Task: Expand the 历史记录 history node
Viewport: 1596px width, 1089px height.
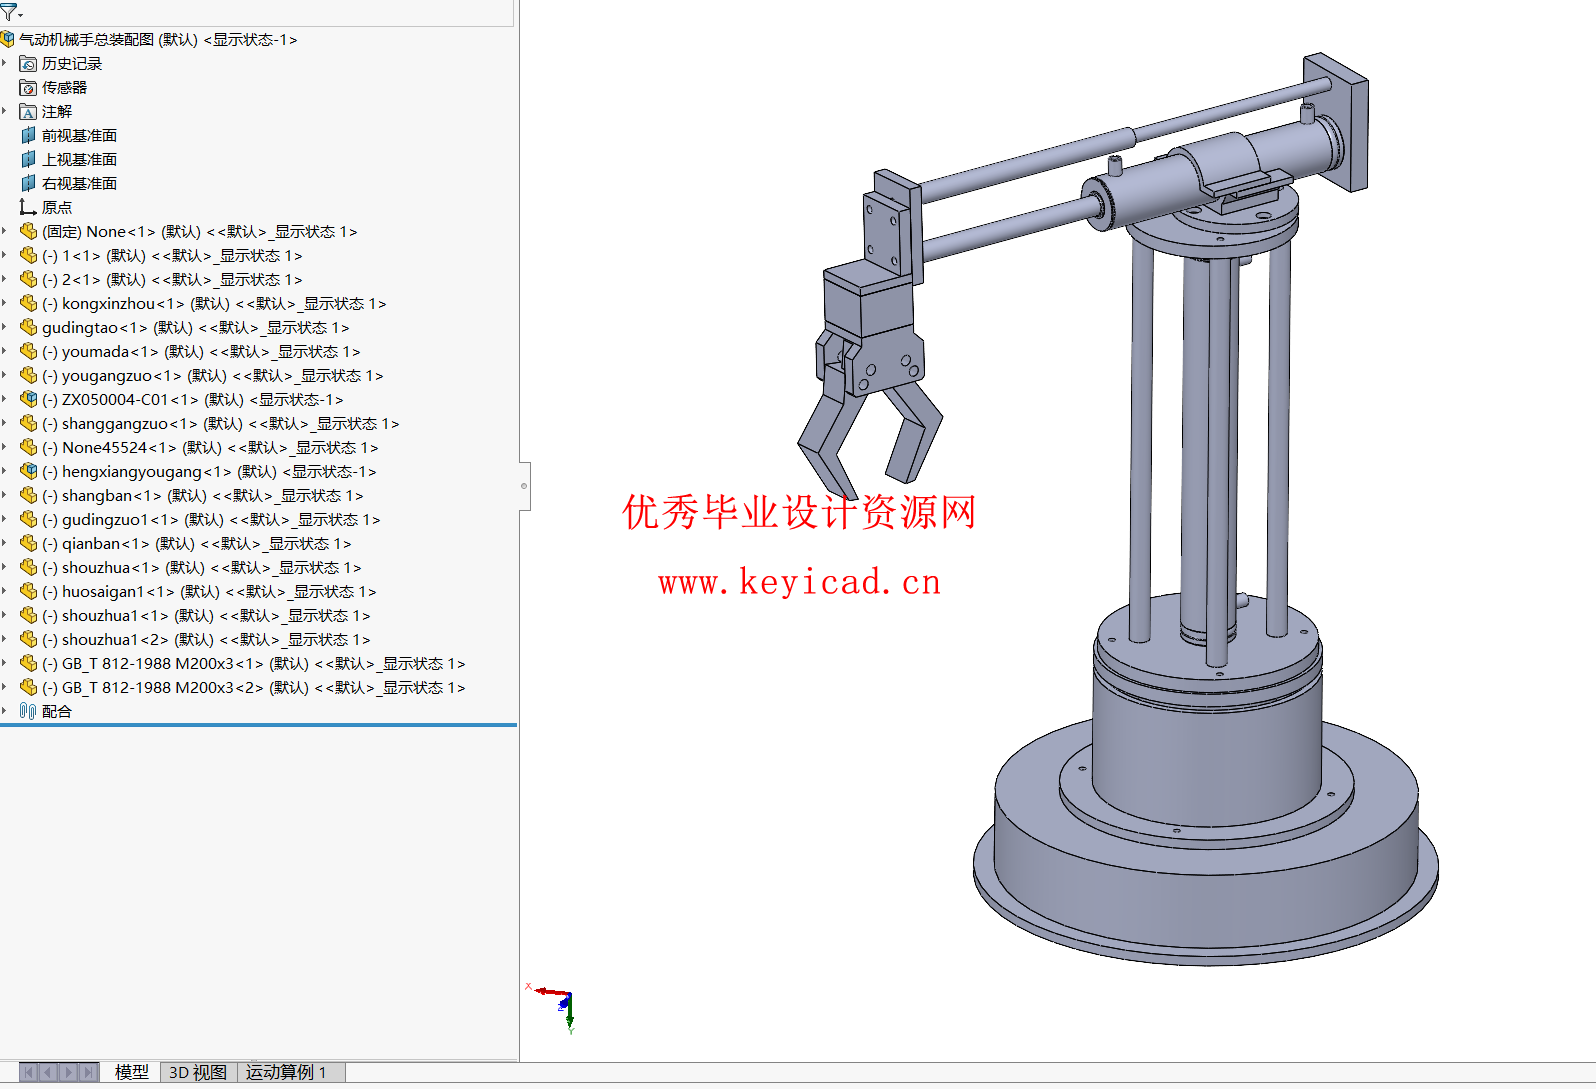Action: (5, 64)
